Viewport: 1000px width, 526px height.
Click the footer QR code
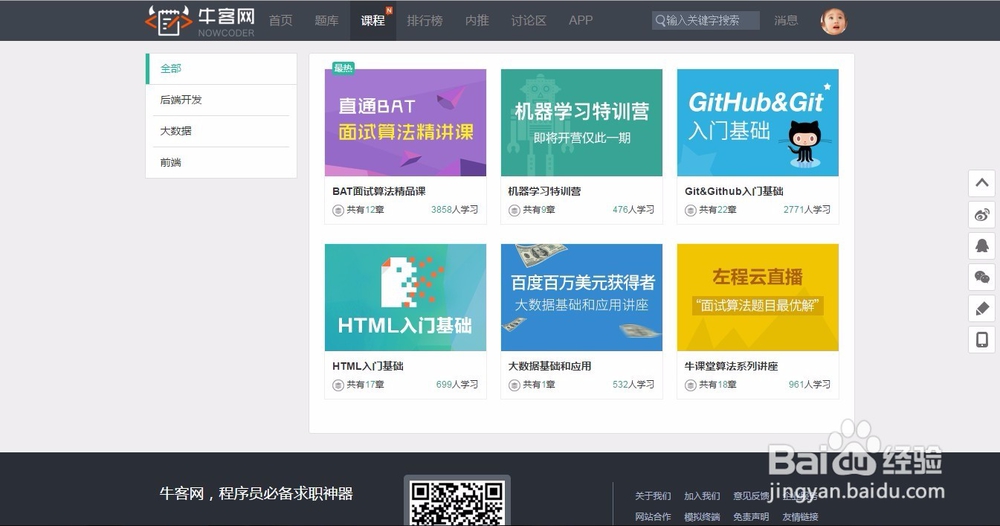click(x=457, y=502)
